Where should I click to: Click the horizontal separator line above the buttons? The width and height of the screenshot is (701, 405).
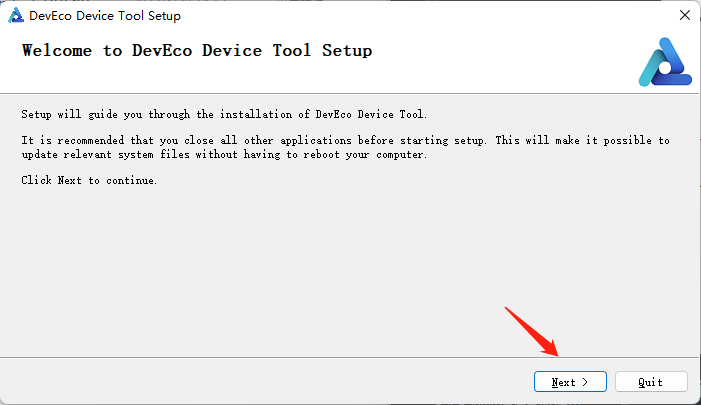[300, 357]
